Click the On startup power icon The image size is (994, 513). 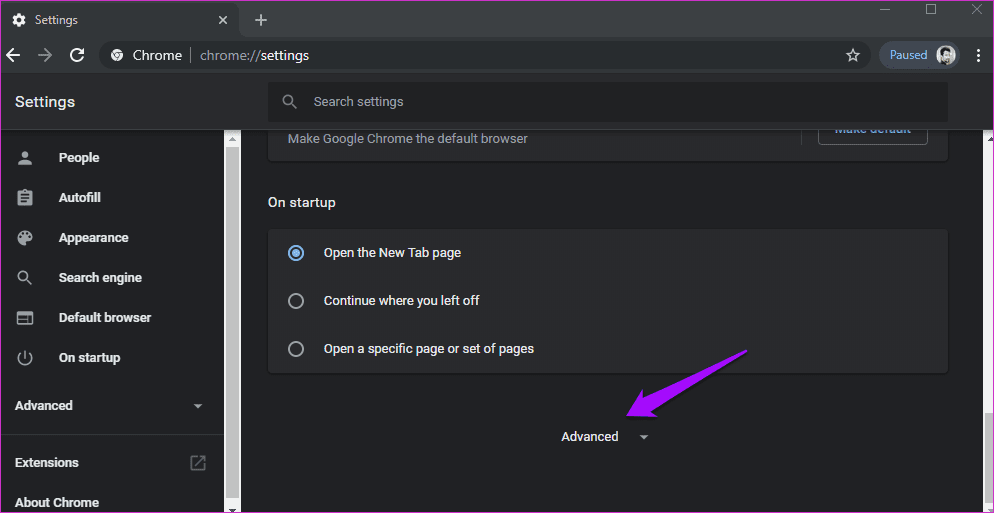click(x=25, y=358)
